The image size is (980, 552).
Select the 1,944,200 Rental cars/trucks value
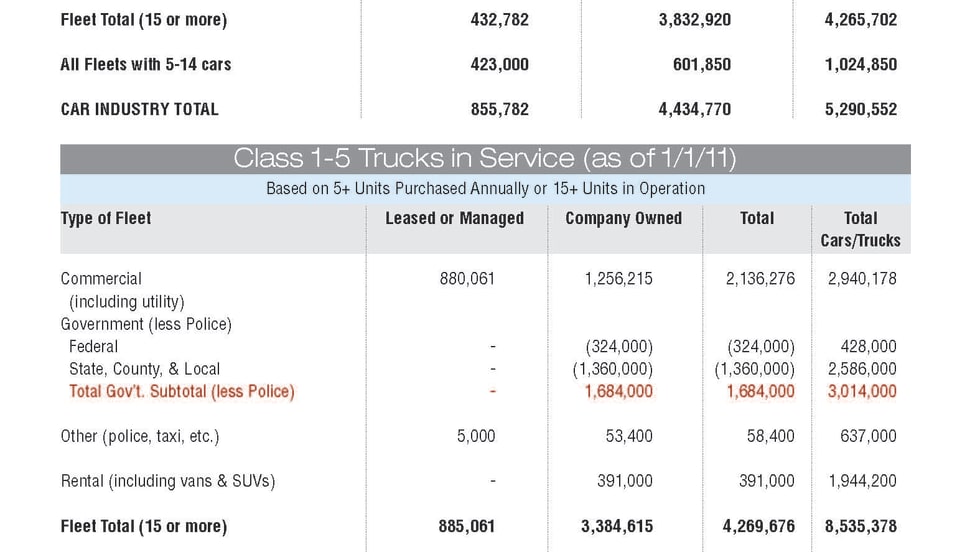(x=862, y=481)
